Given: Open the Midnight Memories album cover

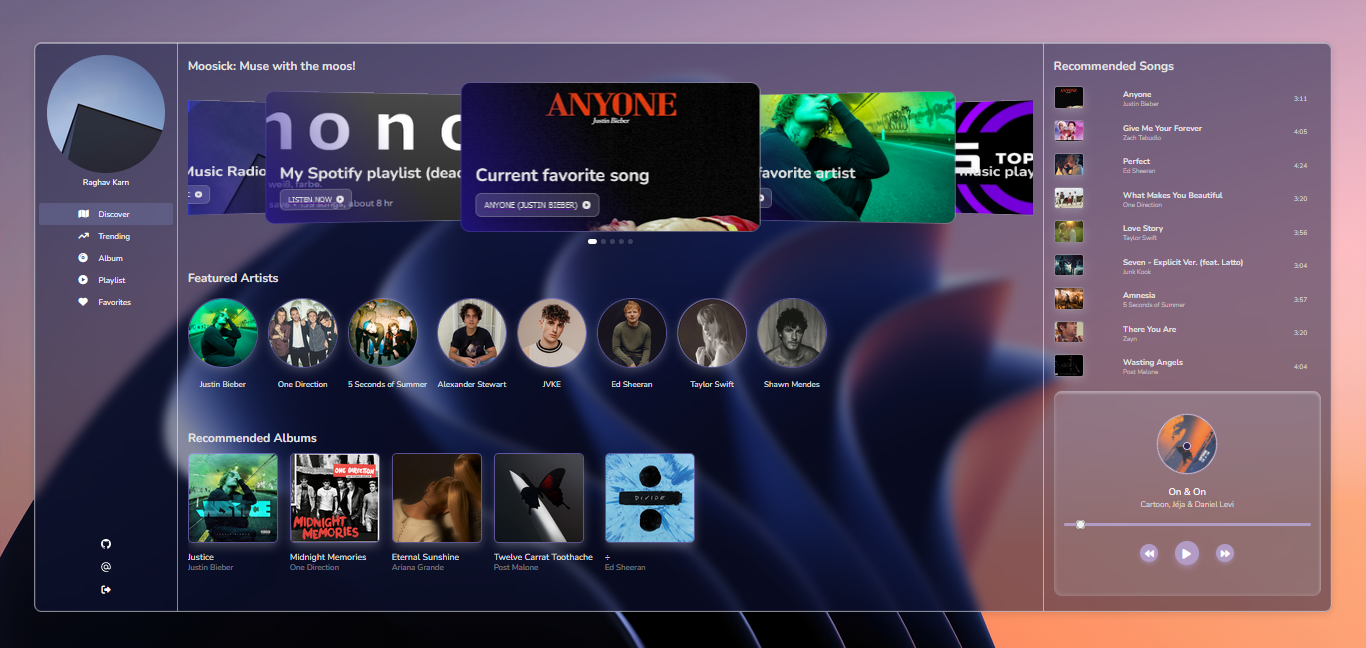Looking at the screenshot, I should [x=335, y=498].
